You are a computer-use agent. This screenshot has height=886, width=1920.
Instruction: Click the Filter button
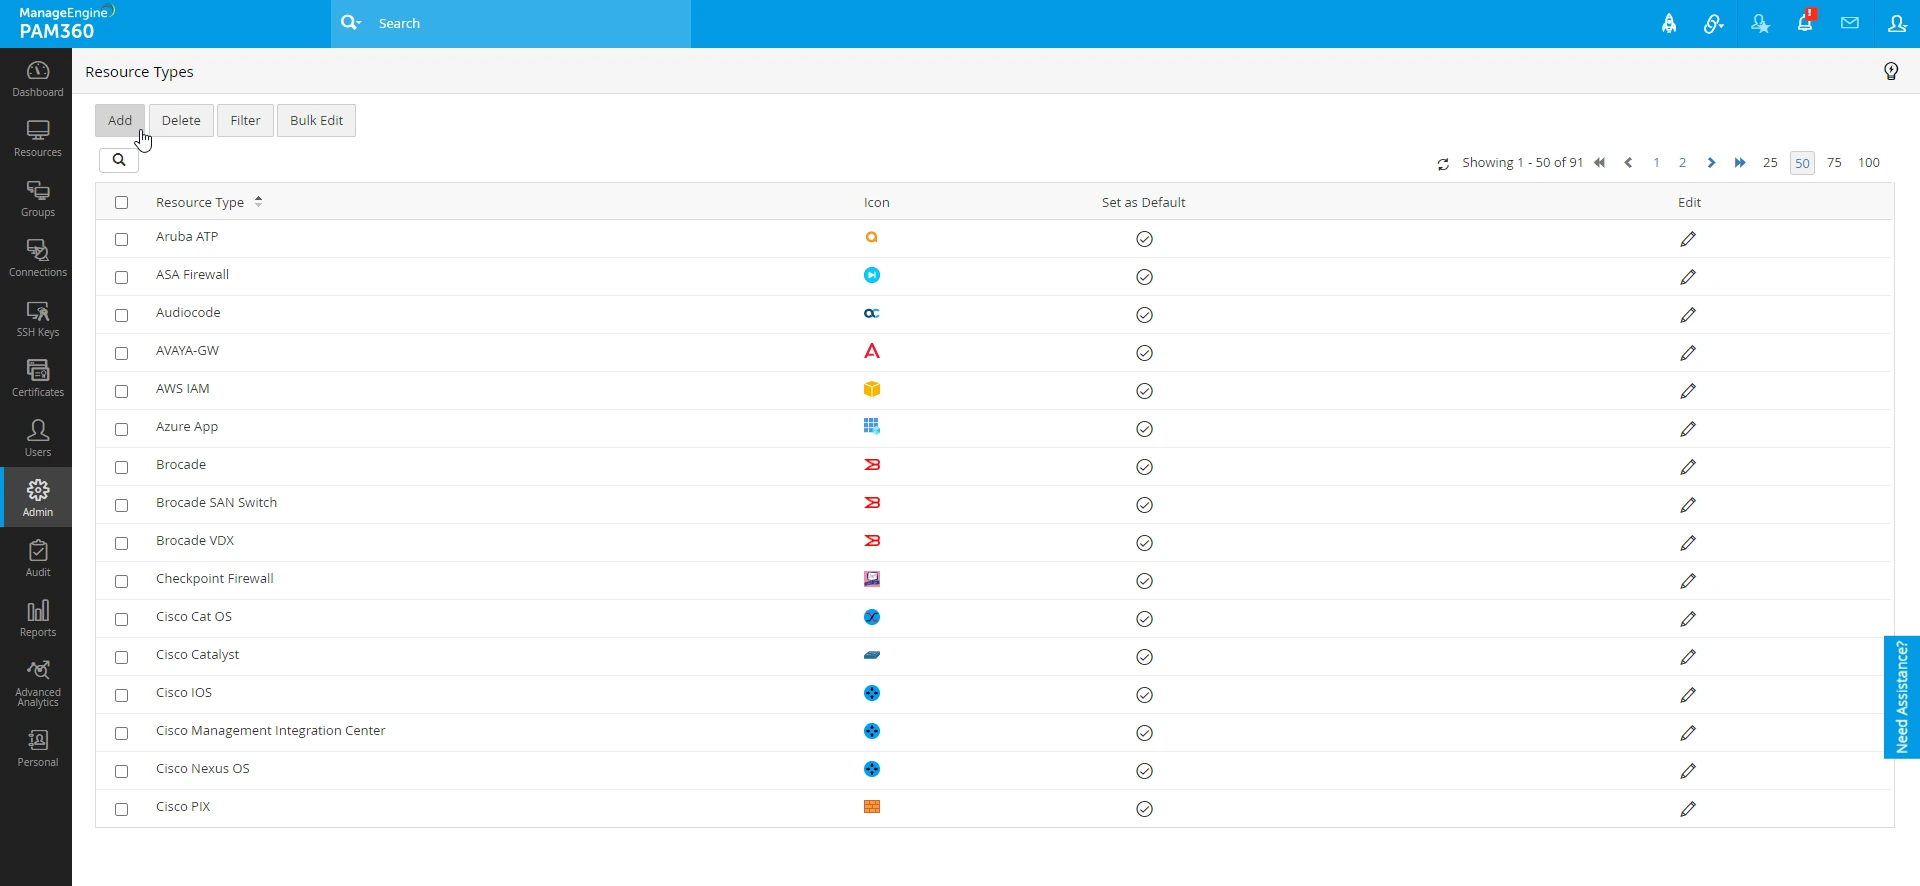245,120
